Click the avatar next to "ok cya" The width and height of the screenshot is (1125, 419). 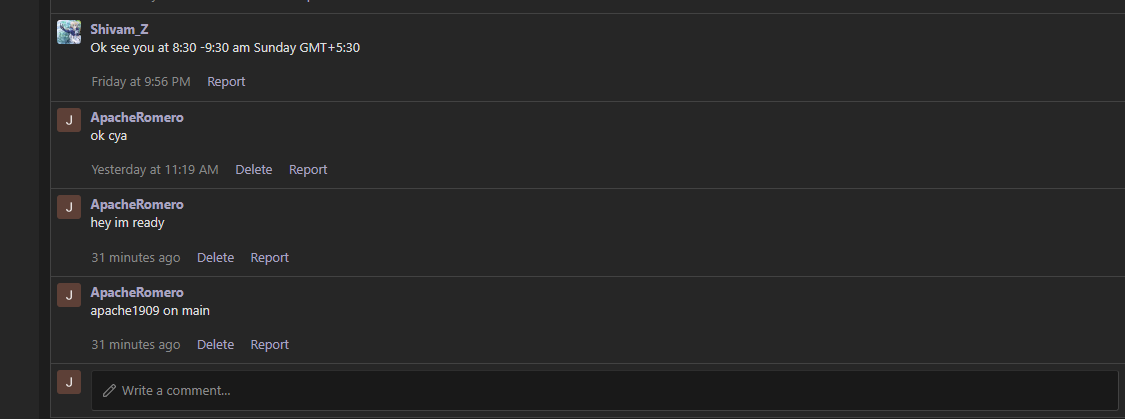tap(69, 120)
